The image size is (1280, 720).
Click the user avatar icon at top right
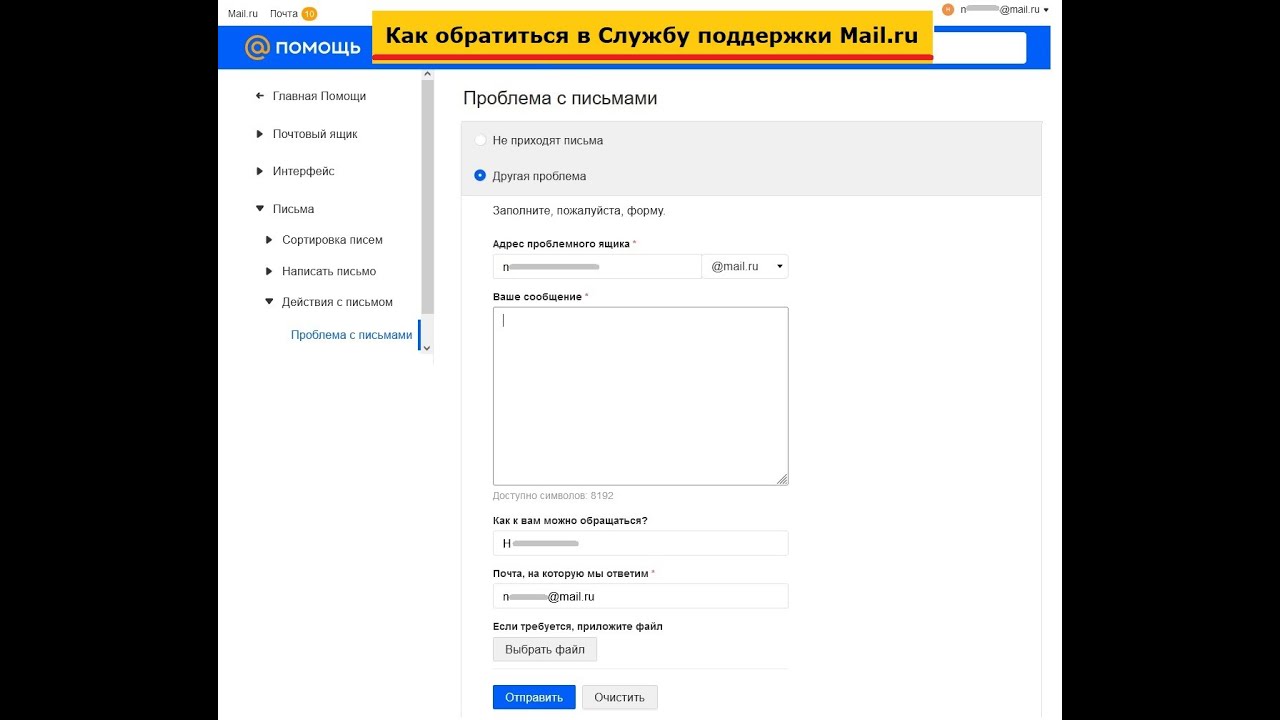pos(948,9)
